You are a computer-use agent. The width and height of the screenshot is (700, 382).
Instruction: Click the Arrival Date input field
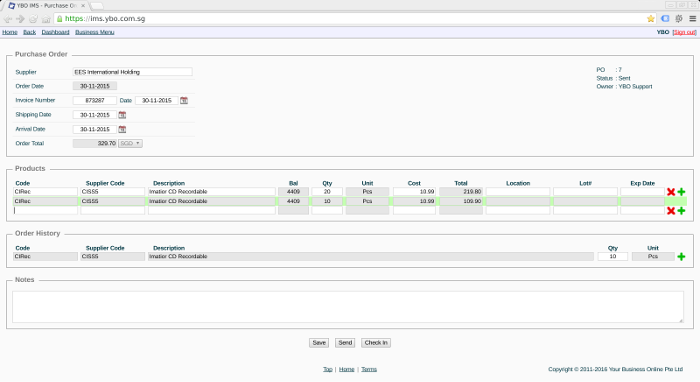[x=95, y=129]
